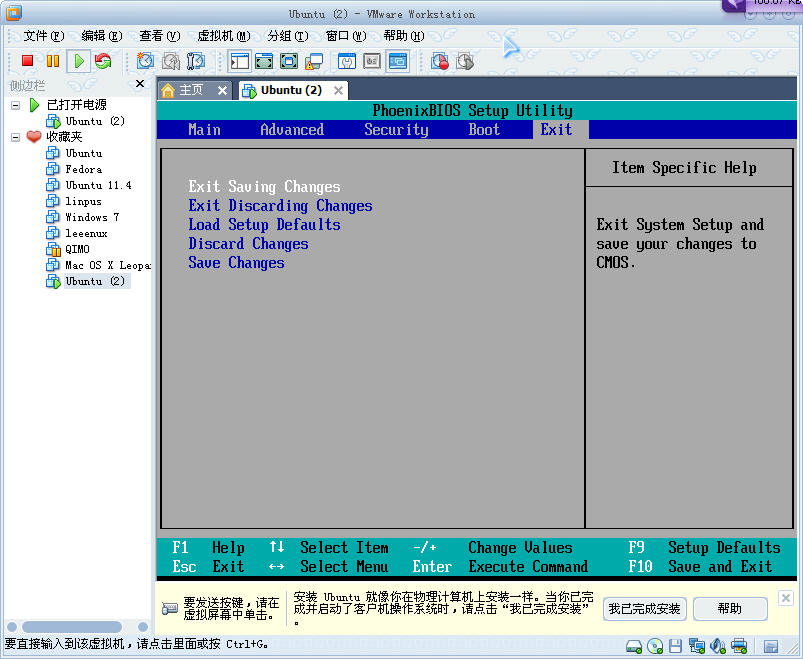Click the red Power Off toolbar icon
This screenshot has height=659, width=803.
(28, 61)
